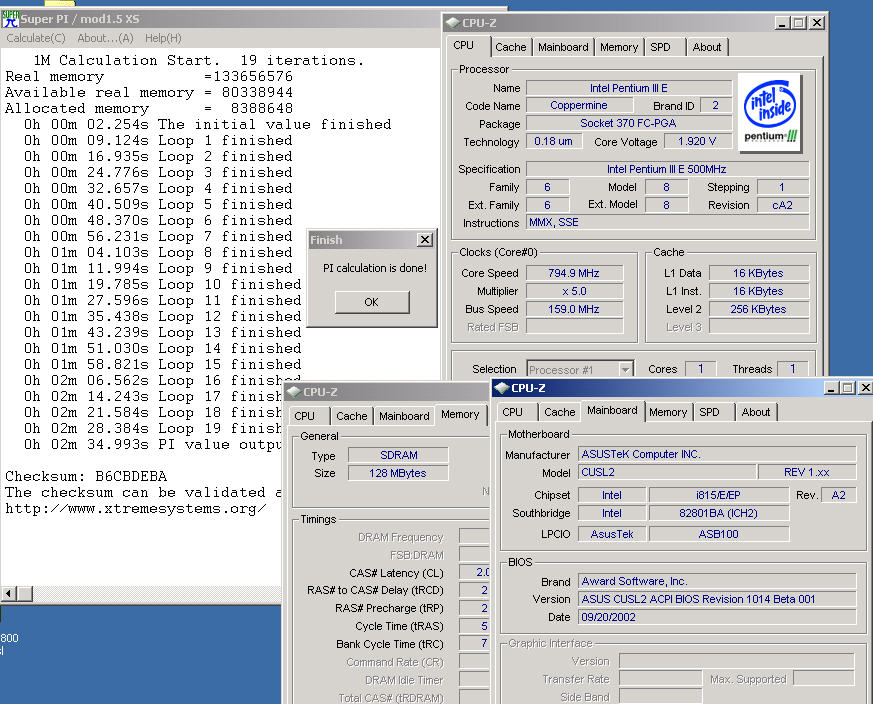Open the Calculate(C) menu in Super PI
The height and width of the screenshot is (704, 873).
point(36,38)
